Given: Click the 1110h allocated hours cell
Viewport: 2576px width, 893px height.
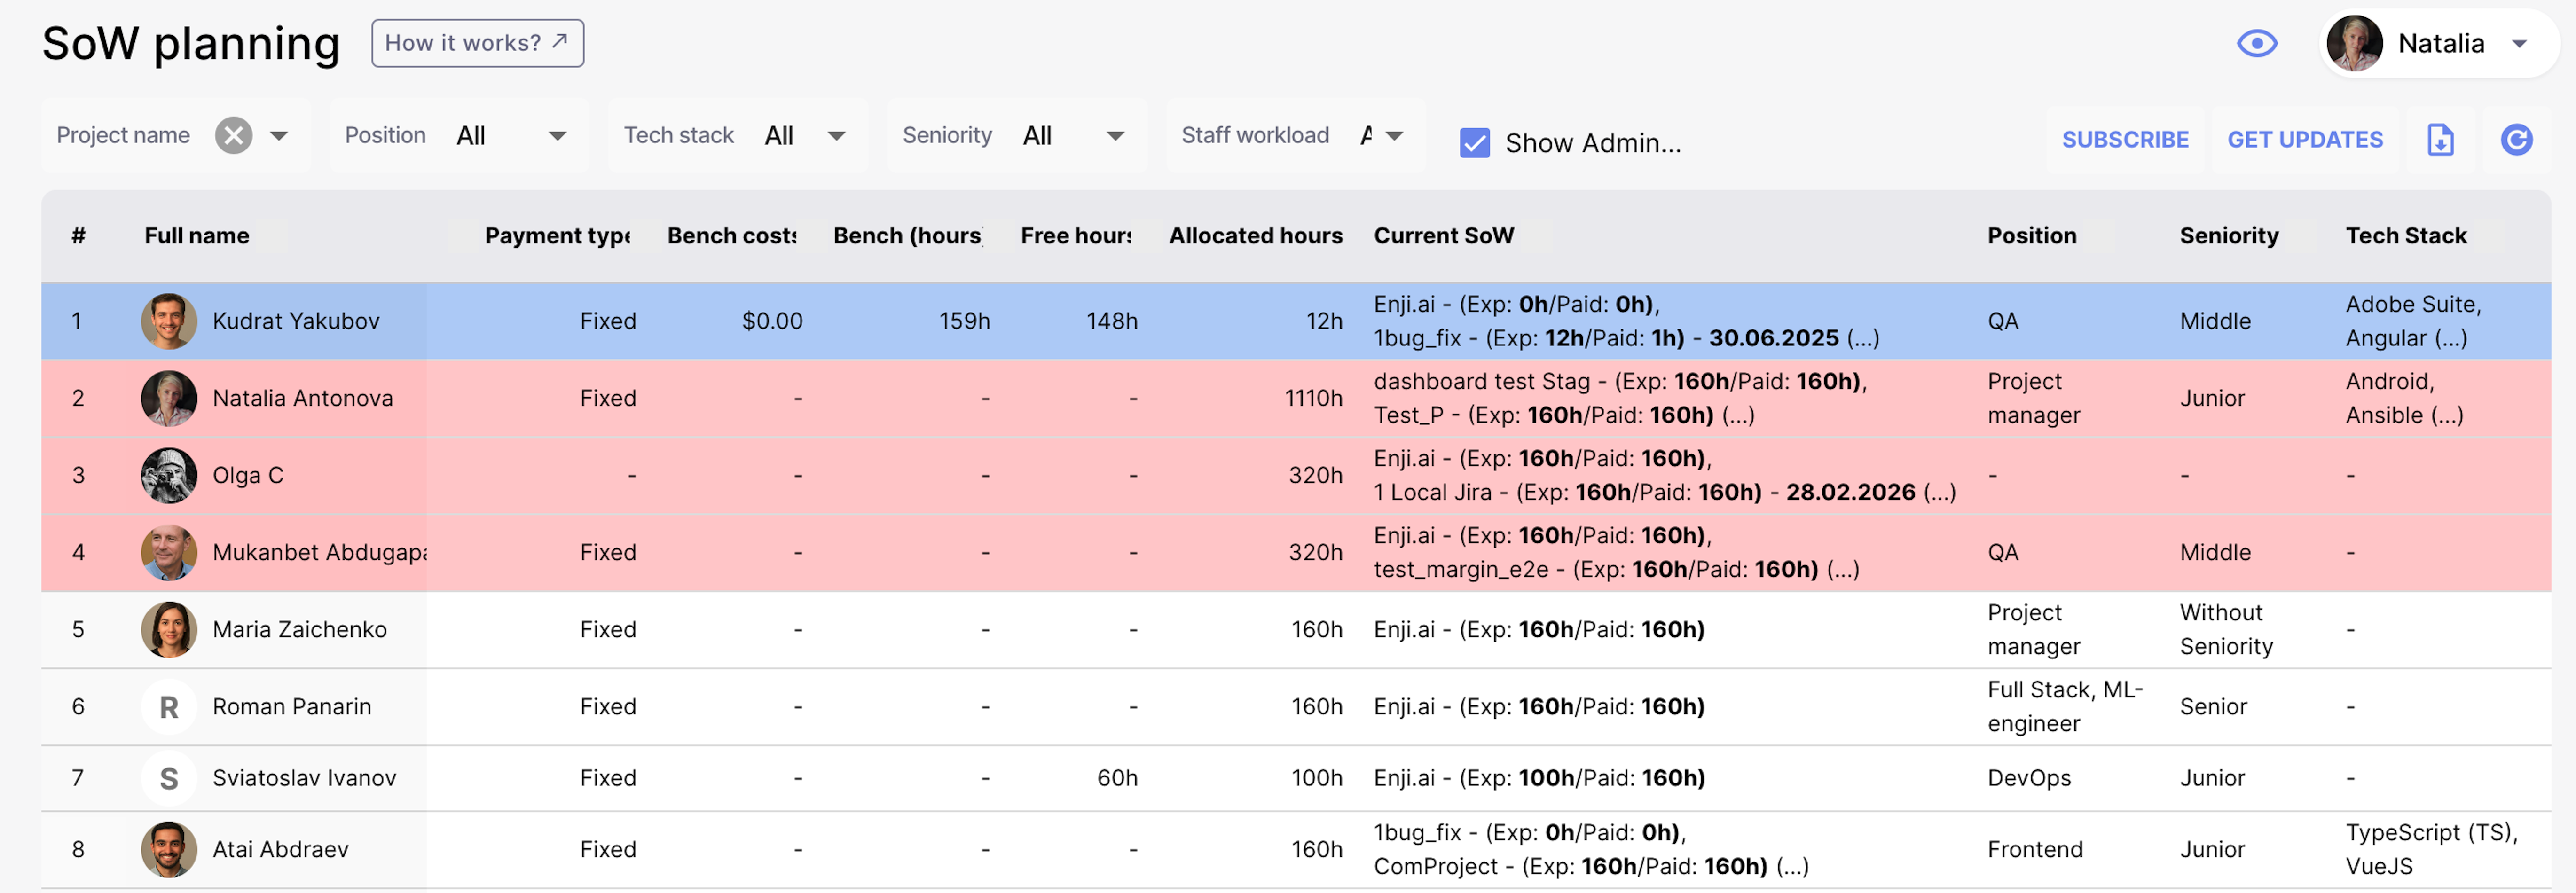Looking at the screenshot, I should pos(1313,398).
